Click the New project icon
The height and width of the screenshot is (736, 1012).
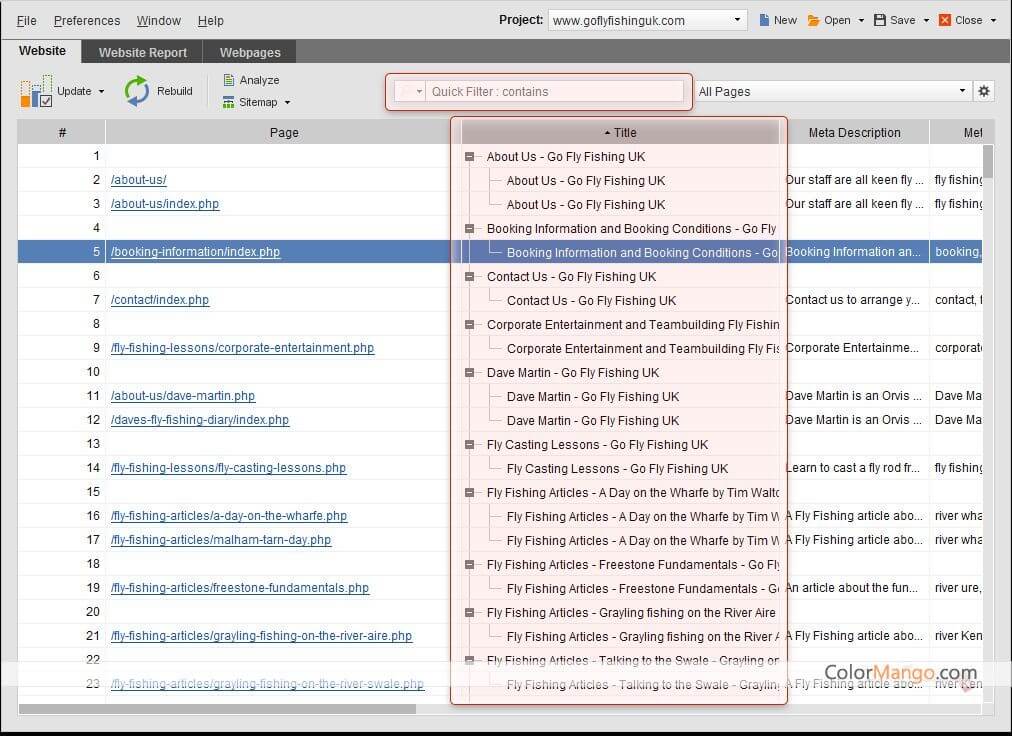click(765, 20)
